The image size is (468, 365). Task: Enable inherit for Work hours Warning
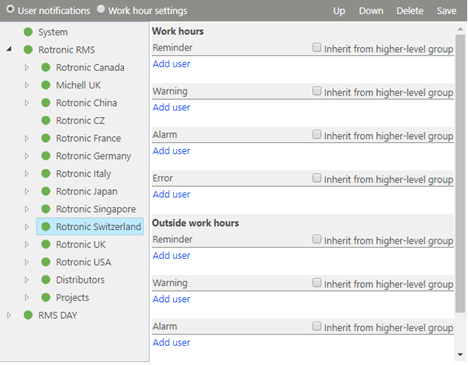(x=317, y=91)
